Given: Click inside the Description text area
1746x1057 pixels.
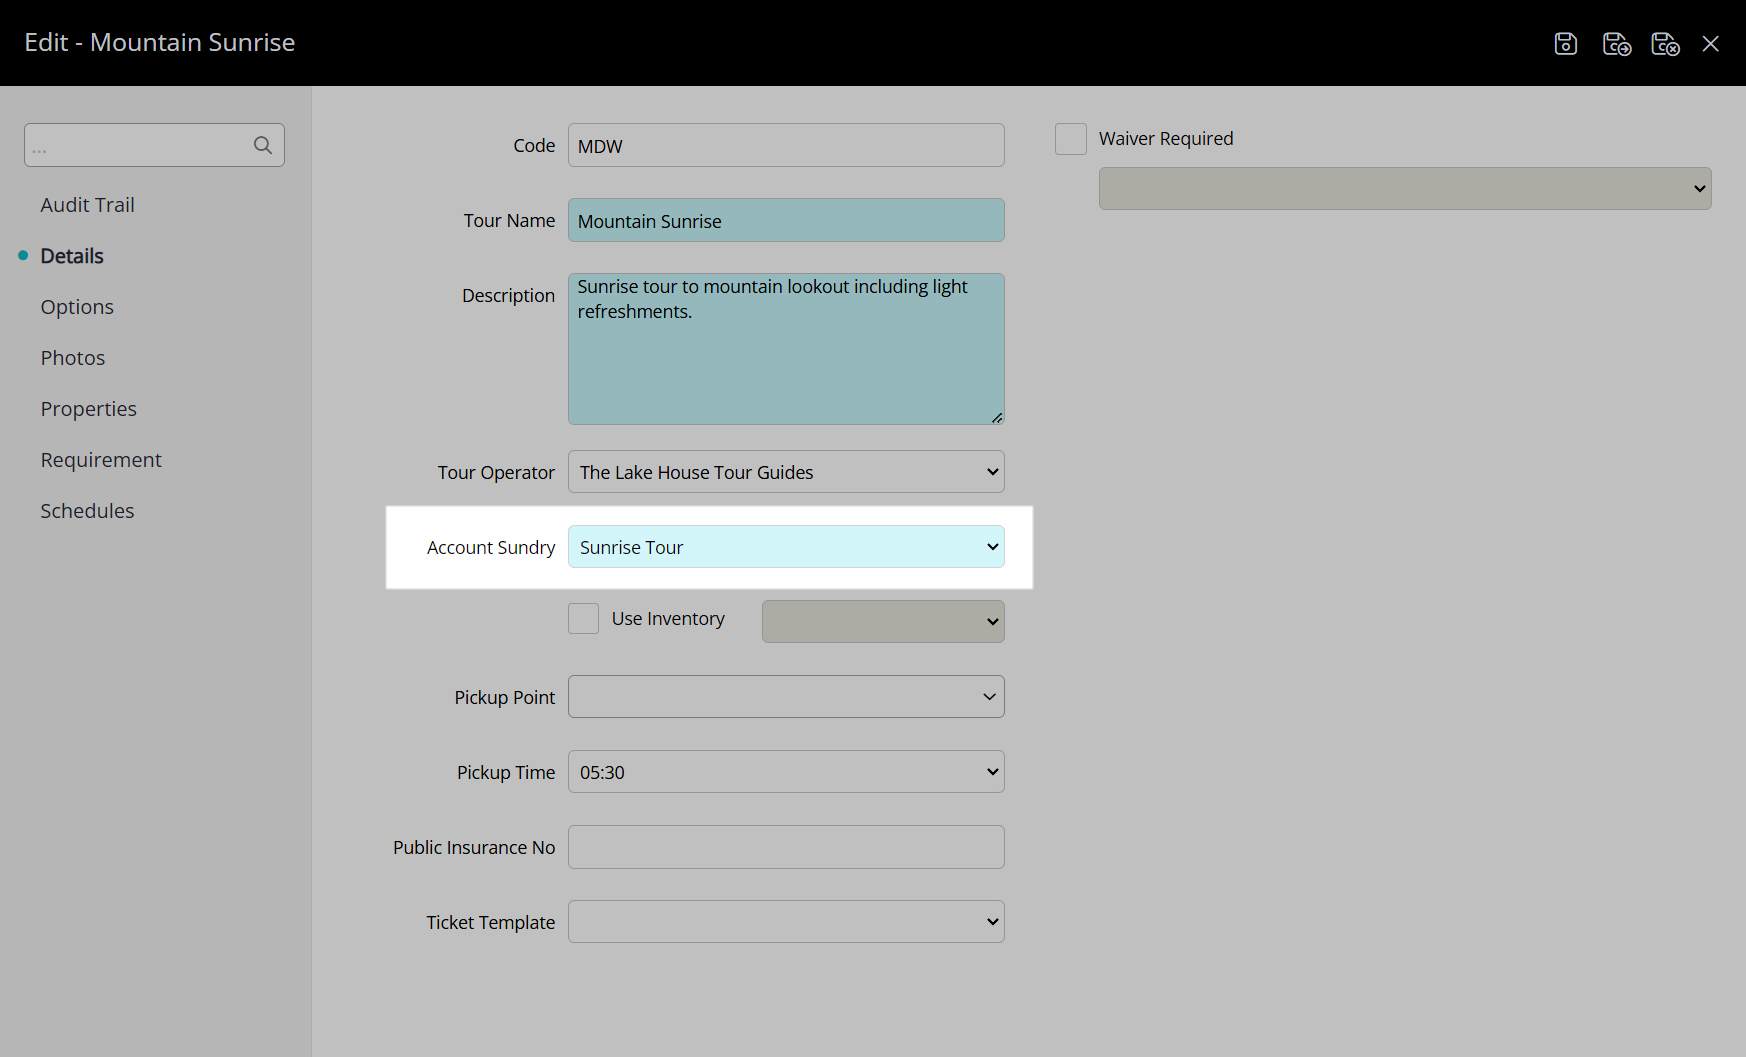Looking at the screenshot, I should click(x=786, y=349).
